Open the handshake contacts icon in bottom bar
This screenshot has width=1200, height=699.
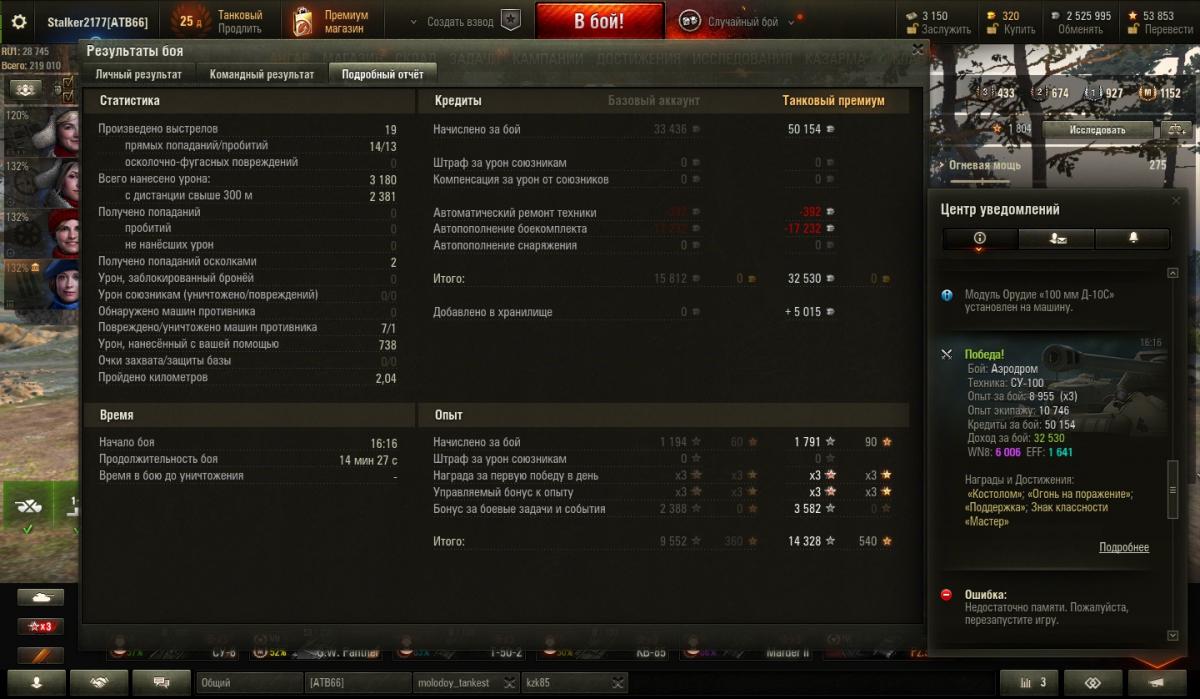tap(100, 682)
